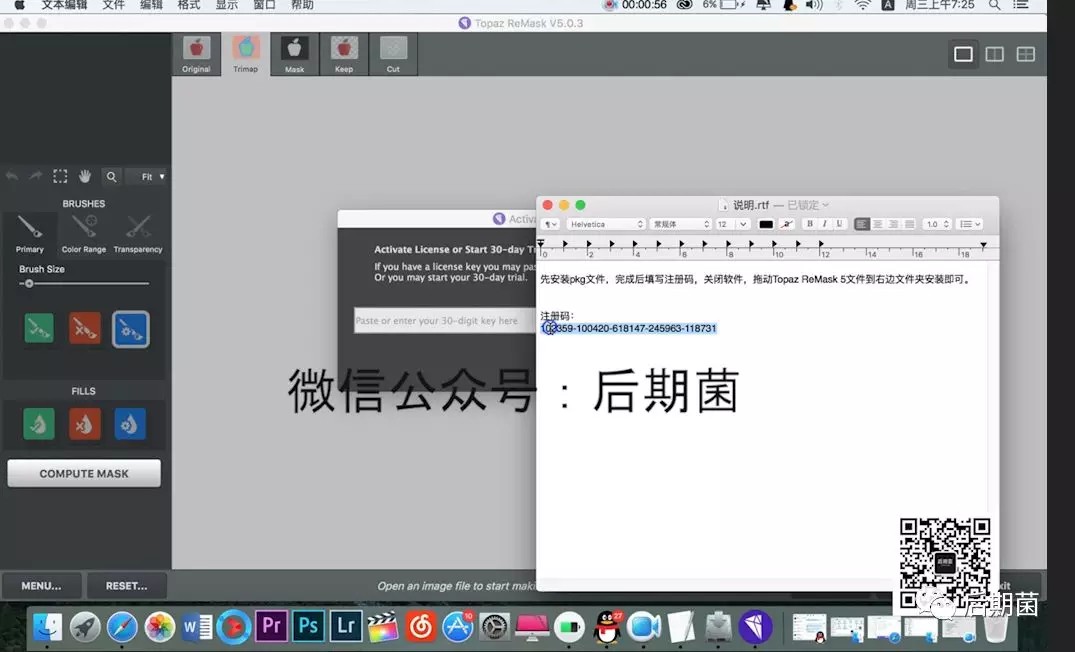Select the Transparency brush
Image resolution: width=1075 pixels, height=652 pixels.
(x=138, y=232)
